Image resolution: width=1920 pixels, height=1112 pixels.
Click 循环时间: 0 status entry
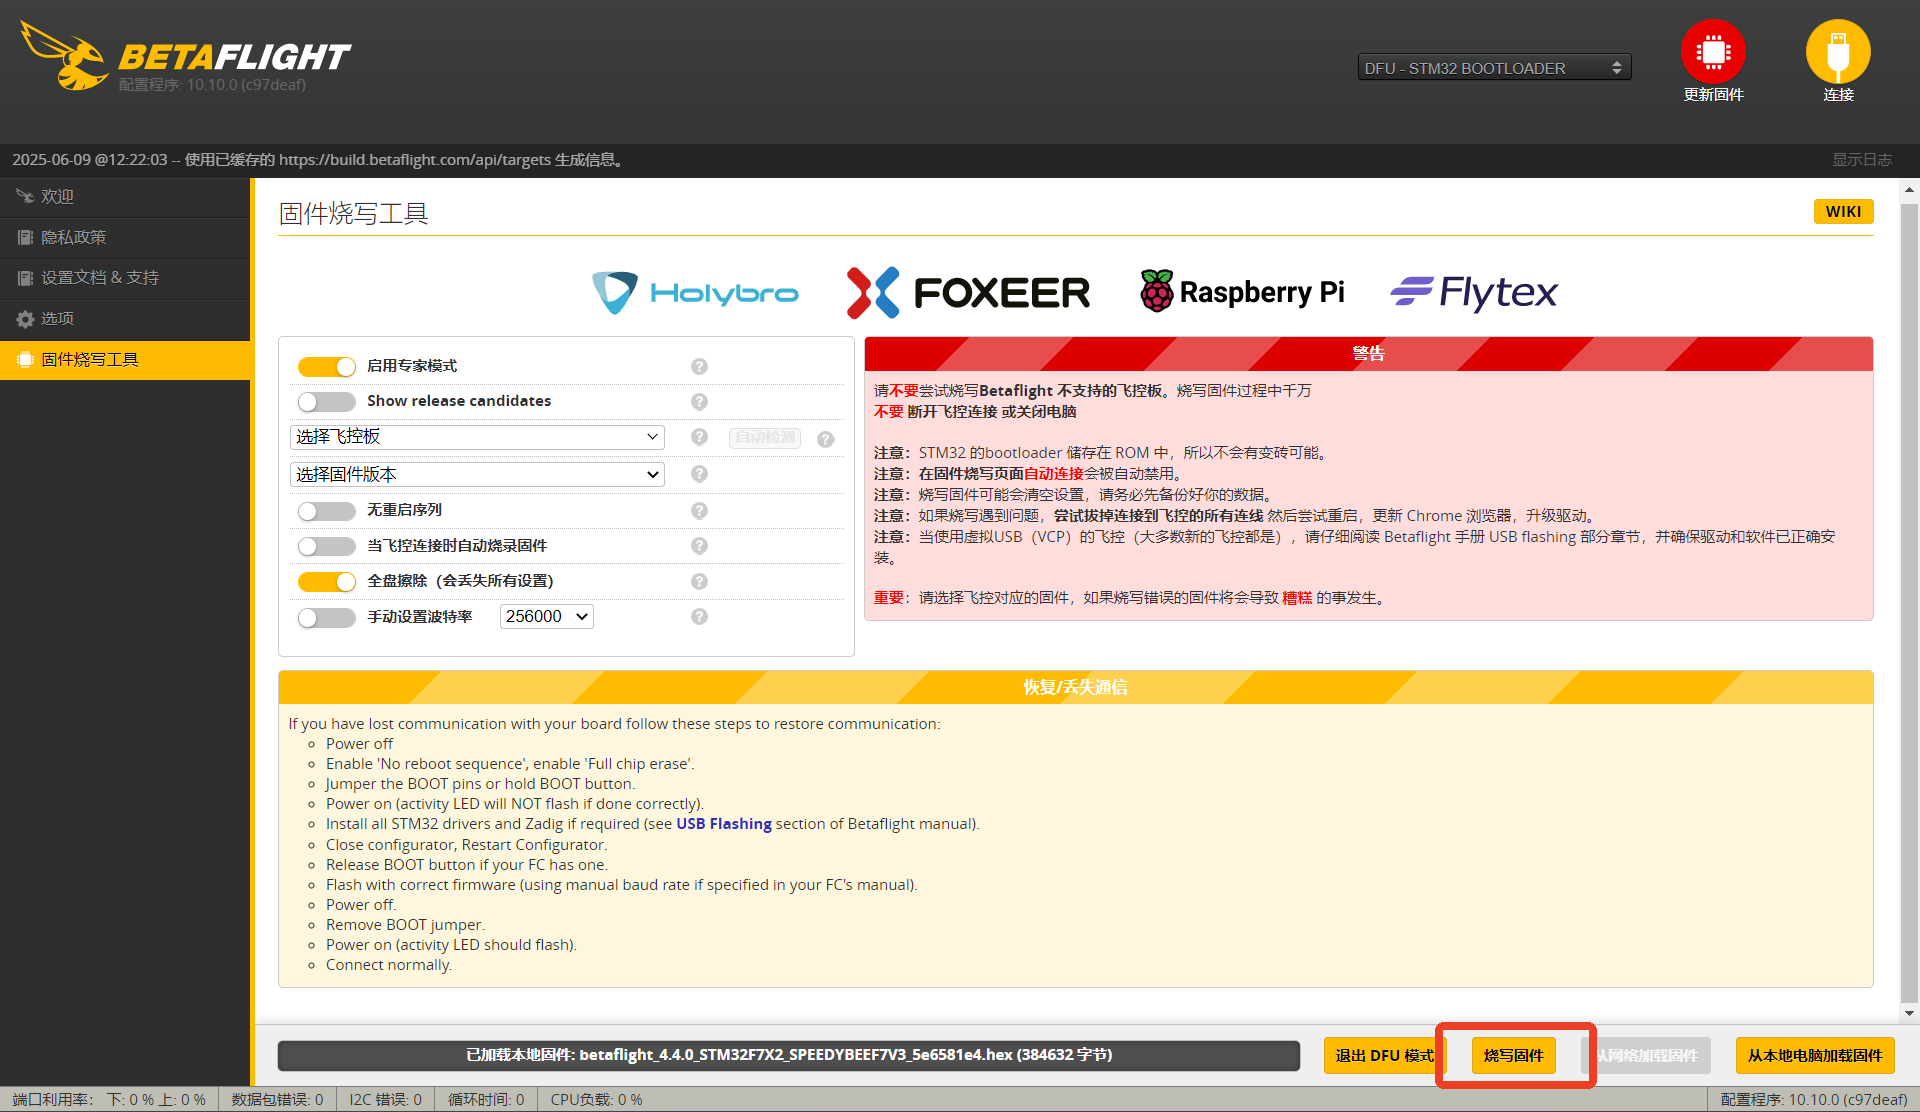(486, 1100)
